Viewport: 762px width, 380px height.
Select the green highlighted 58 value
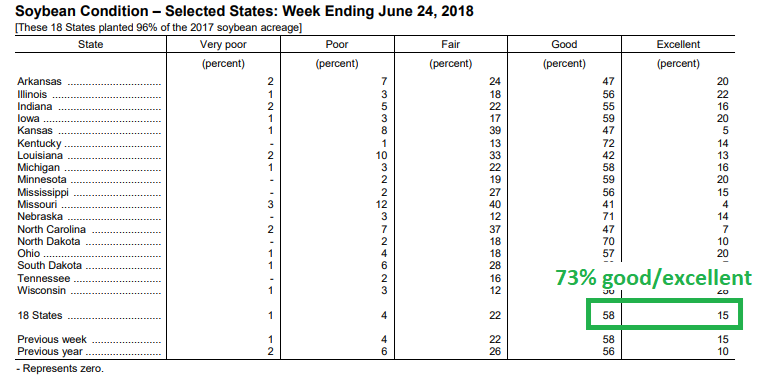(608, 315)
